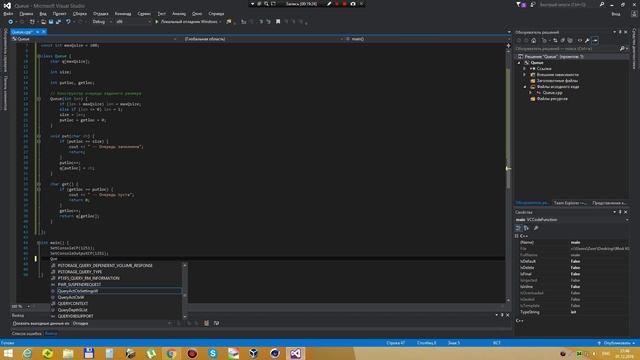Click the Save All toolbar icon
Image resolution: width=640 pixels, height=360 pixels.
click(x=58, y=22)
